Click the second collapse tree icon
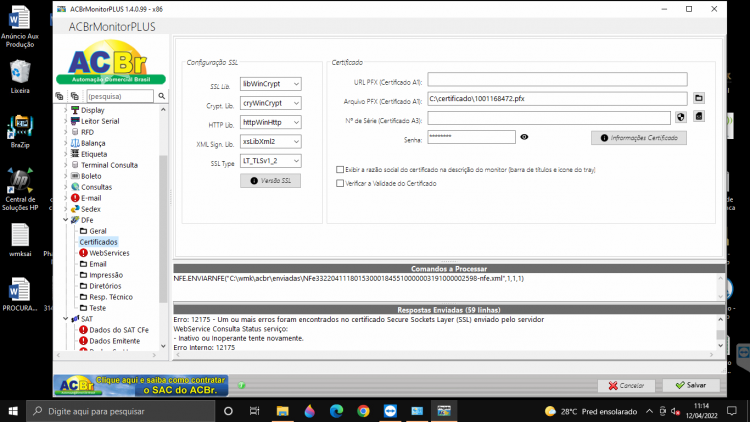This screenshot has height=422, width=750. pyautogui.click(x=75, y=96)
